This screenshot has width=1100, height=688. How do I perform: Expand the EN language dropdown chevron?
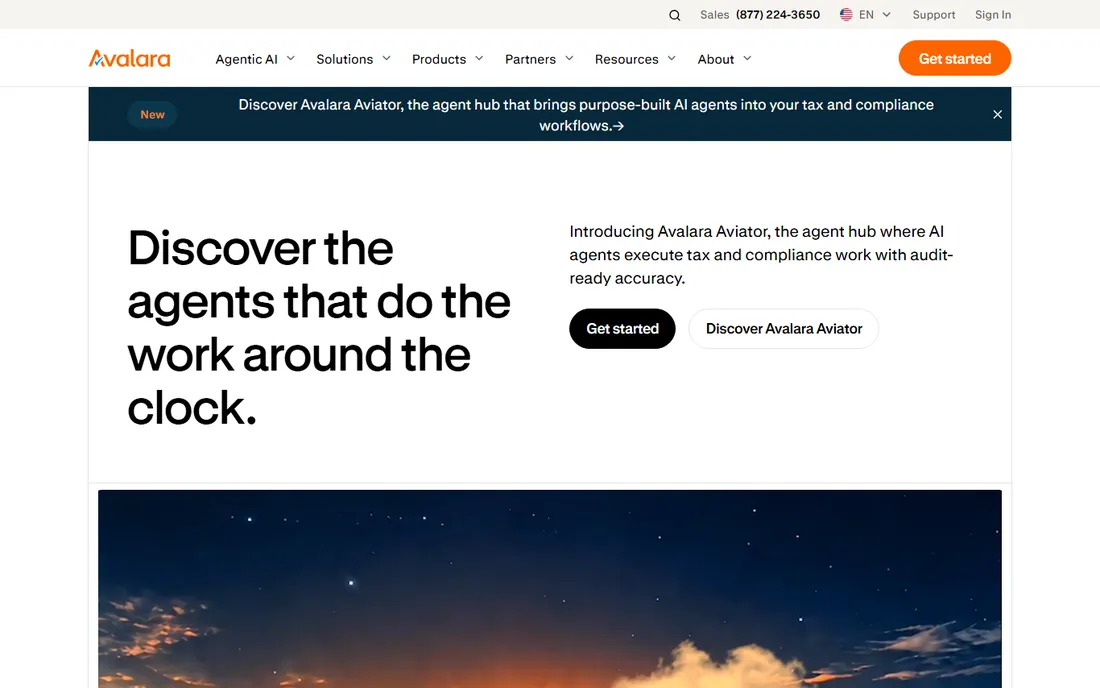(886, 15)
